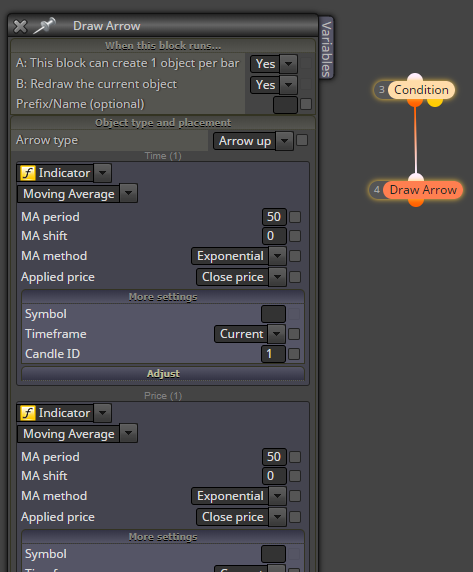Collapse 'Object type and placement' header

point(163,123)
